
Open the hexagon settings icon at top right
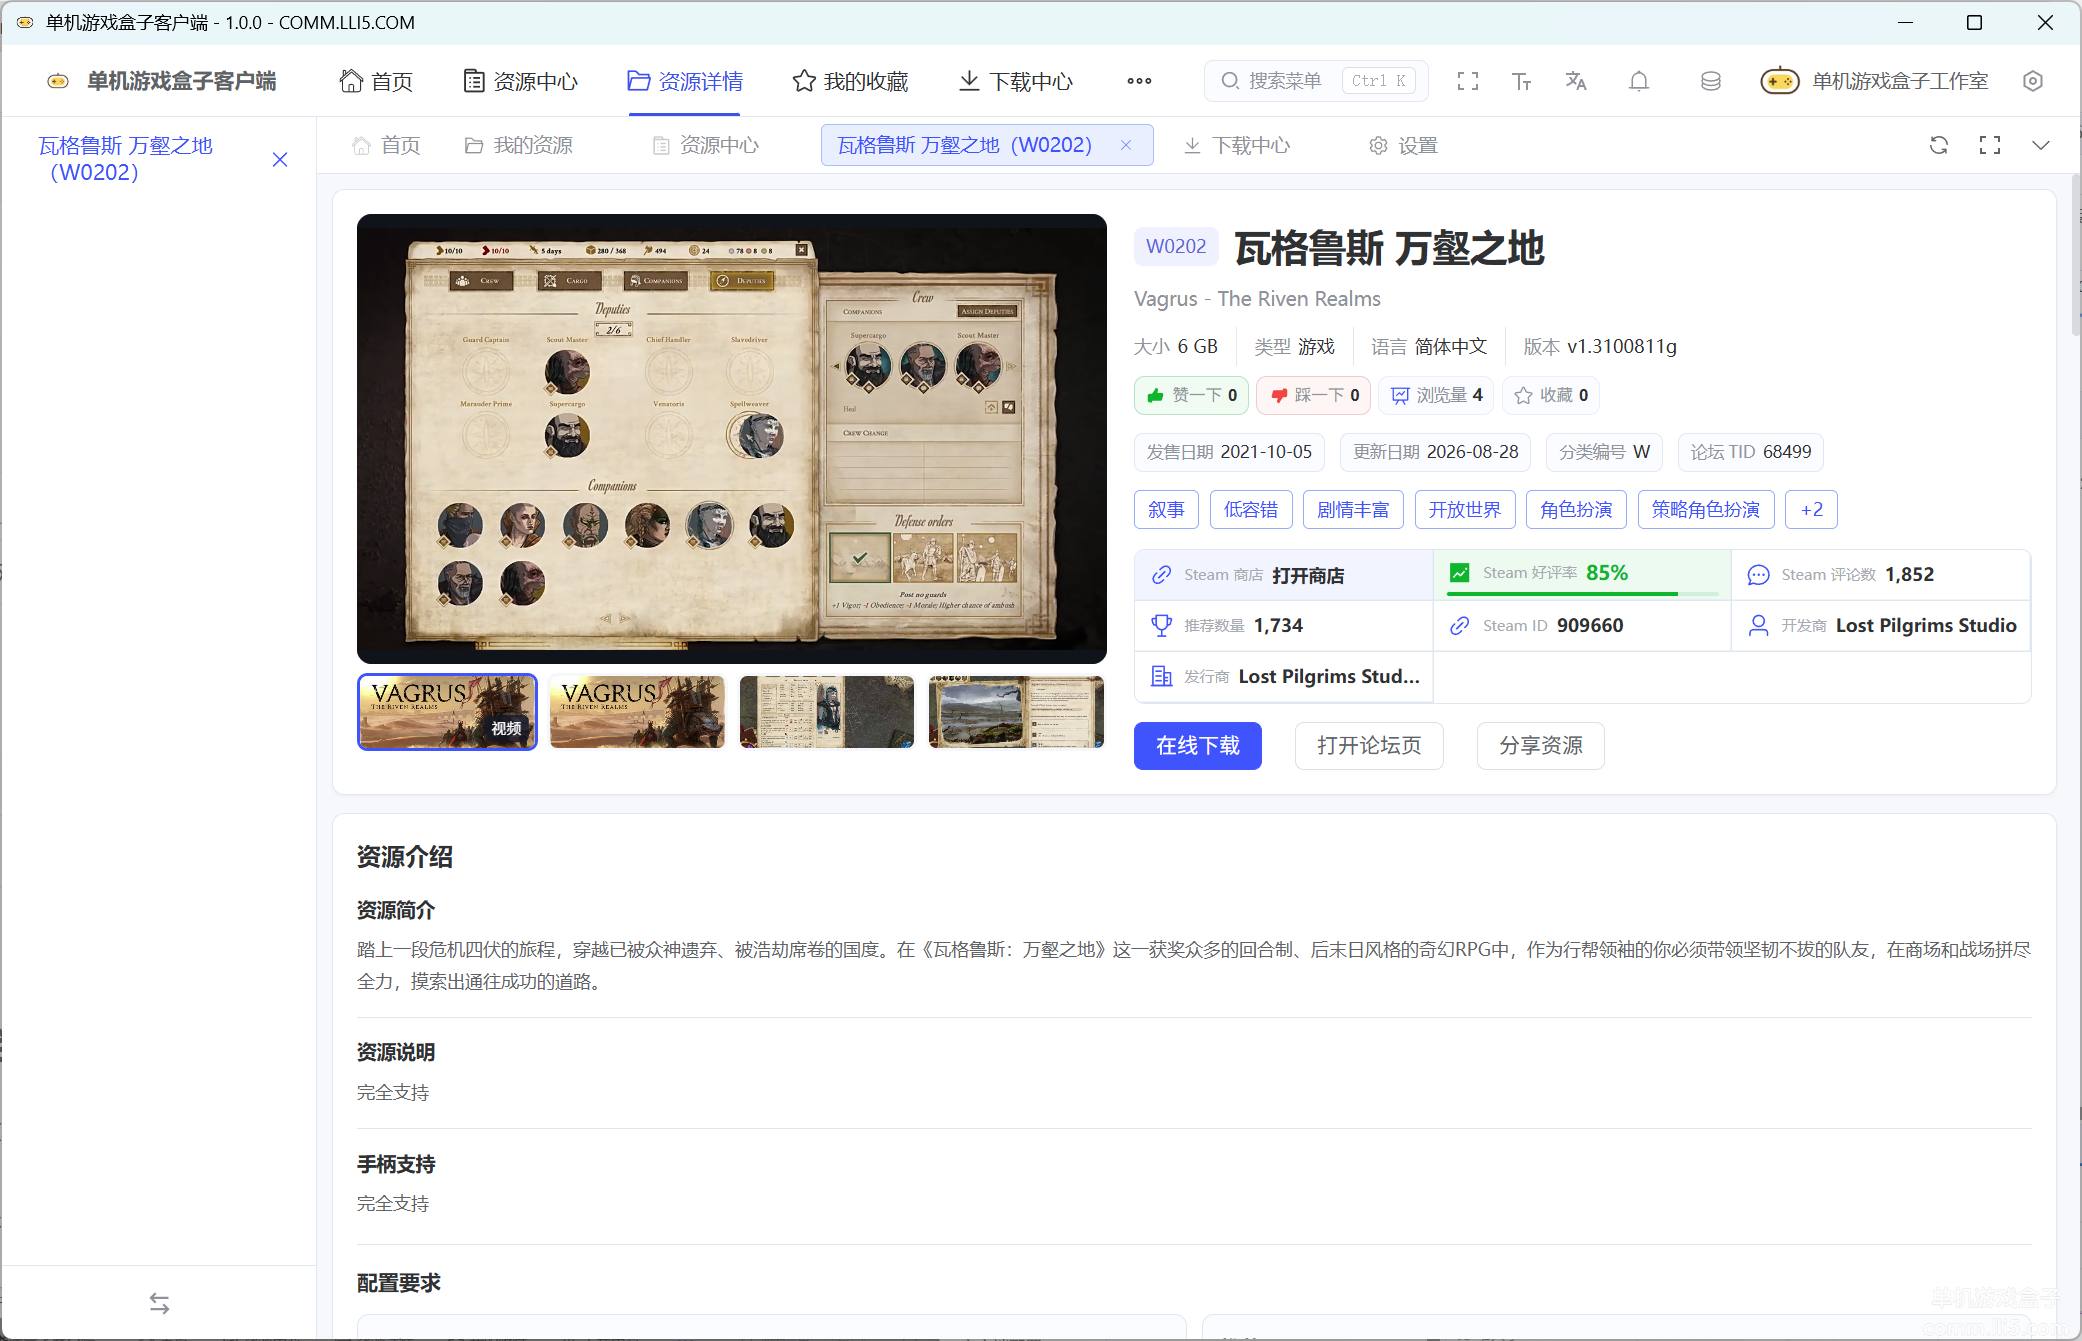click(2032, 81)
